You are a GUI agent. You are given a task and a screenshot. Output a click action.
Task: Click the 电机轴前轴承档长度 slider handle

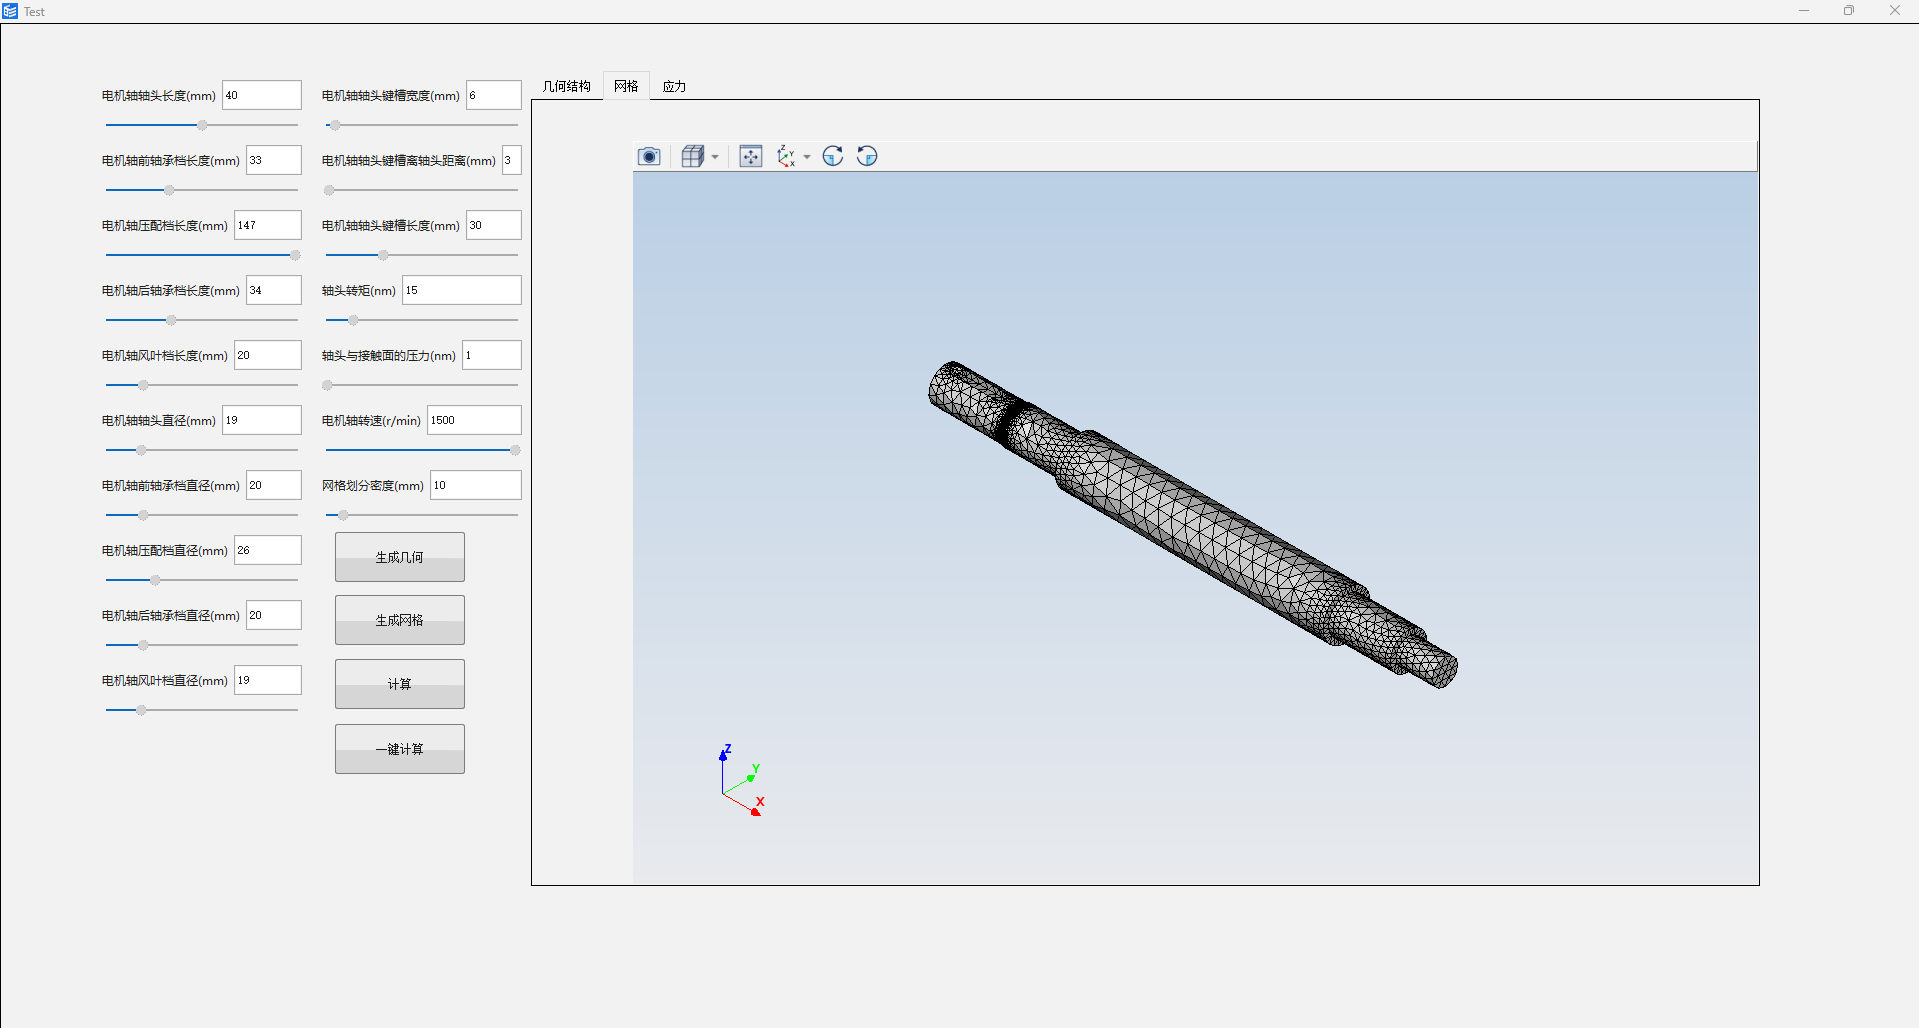[169, 190]
